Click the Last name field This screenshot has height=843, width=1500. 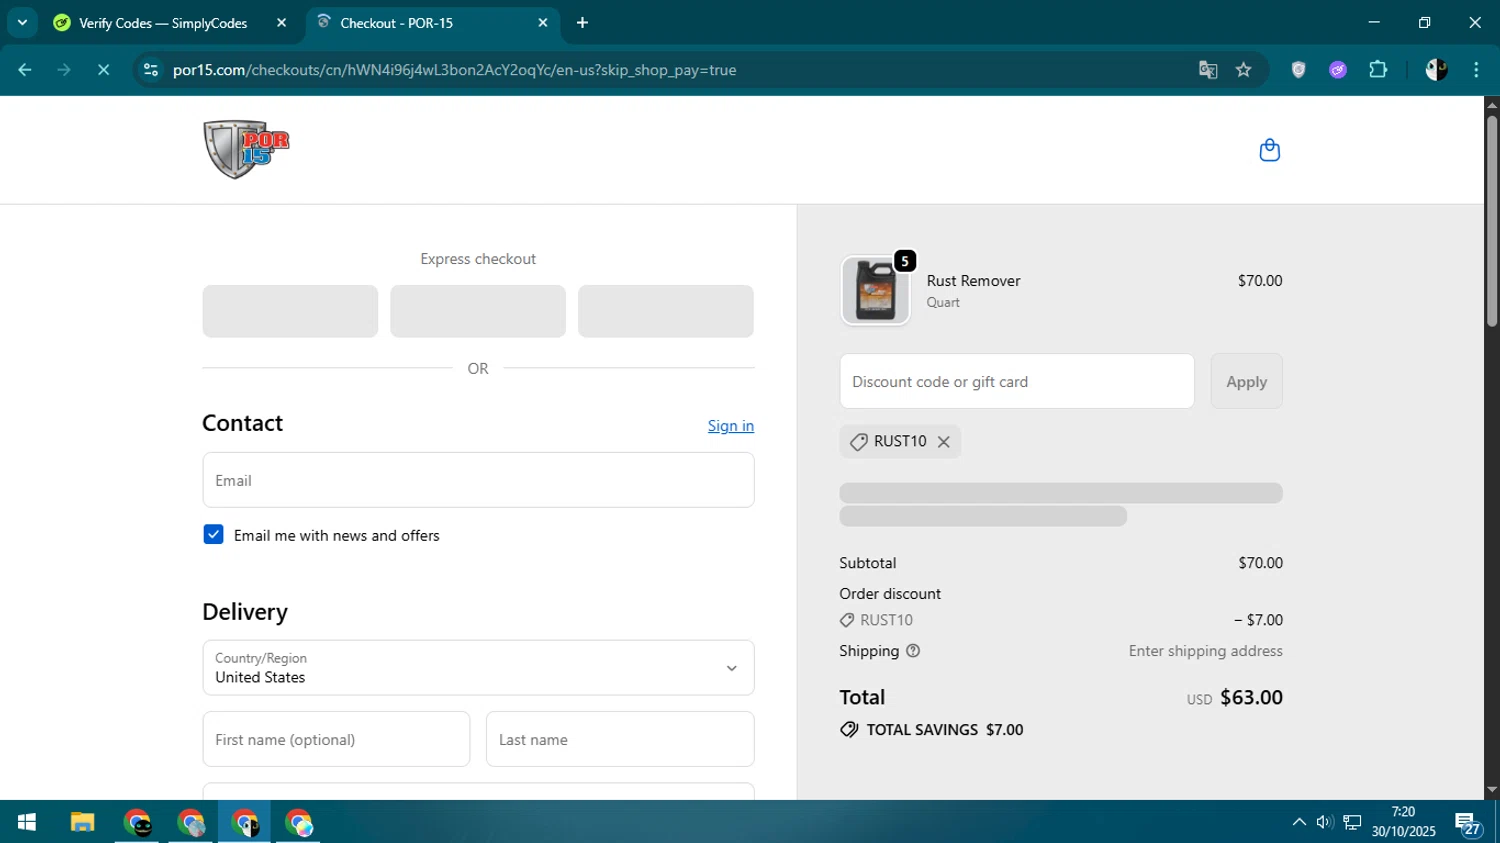[620, 739]
